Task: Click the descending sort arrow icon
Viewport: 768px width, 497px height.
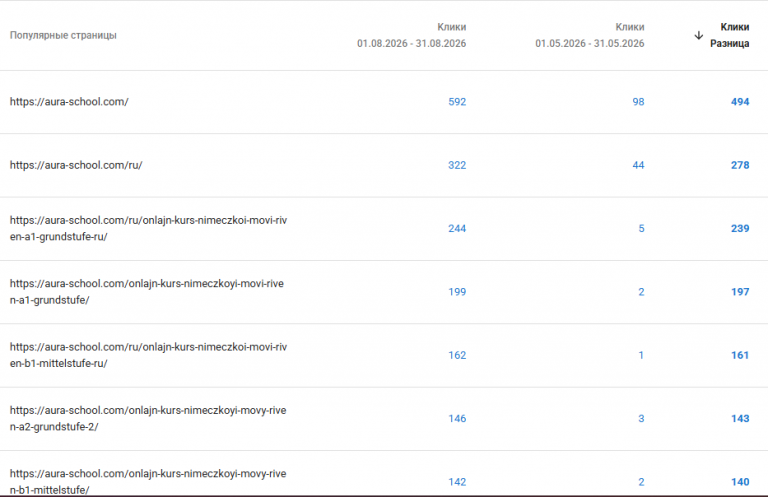Action: [699, 35]
